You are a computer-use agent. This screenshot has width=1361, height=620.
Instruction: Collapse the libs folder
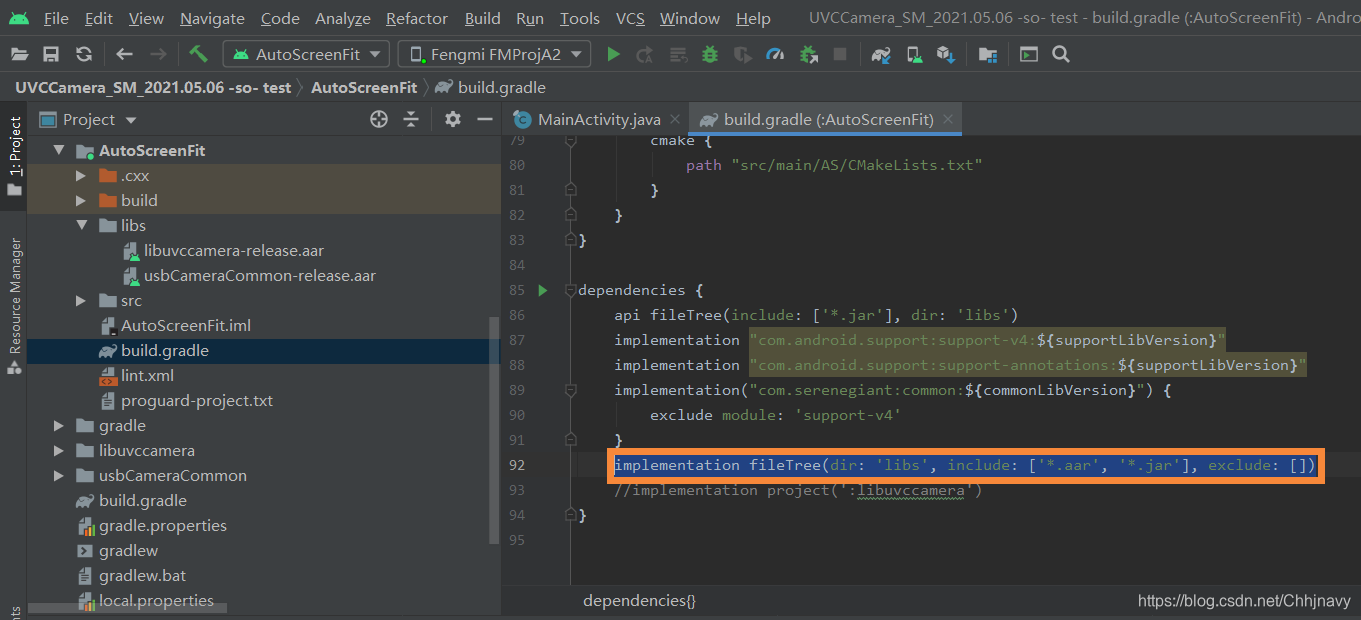tap(80, 225)
